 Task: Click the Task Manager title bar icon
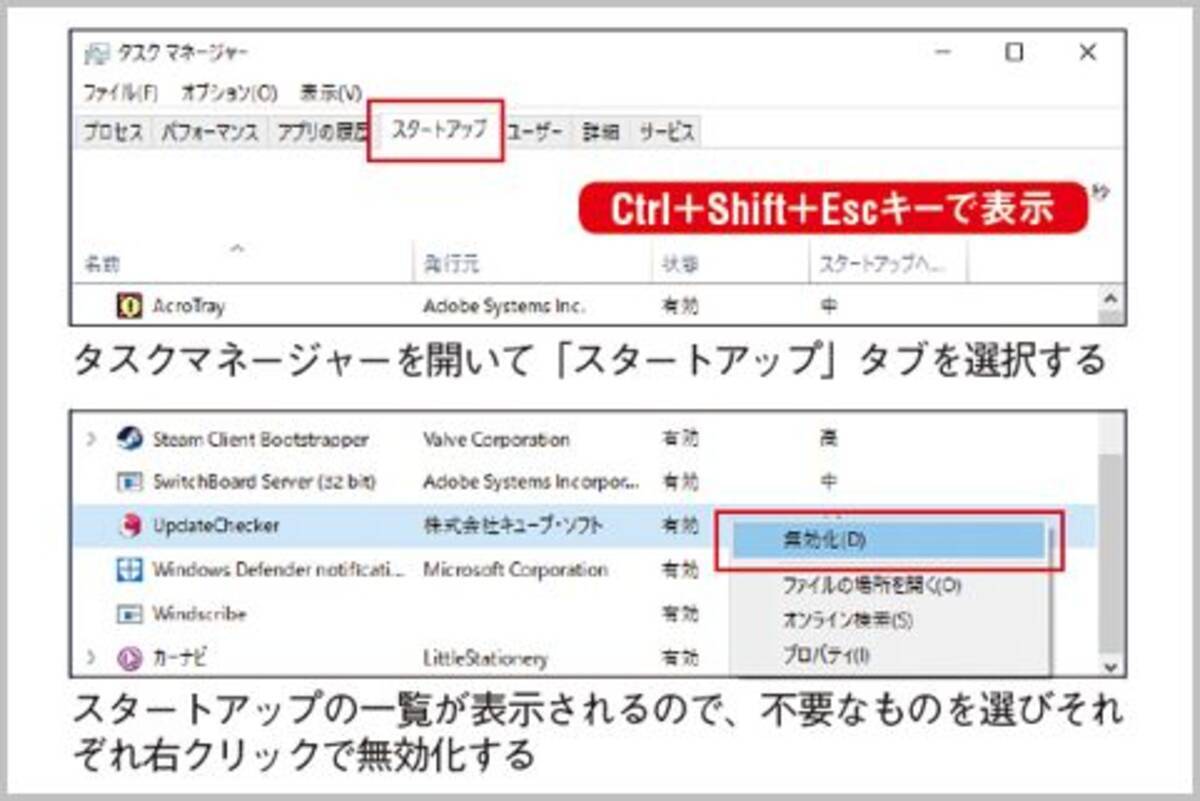tap(97, 53)
